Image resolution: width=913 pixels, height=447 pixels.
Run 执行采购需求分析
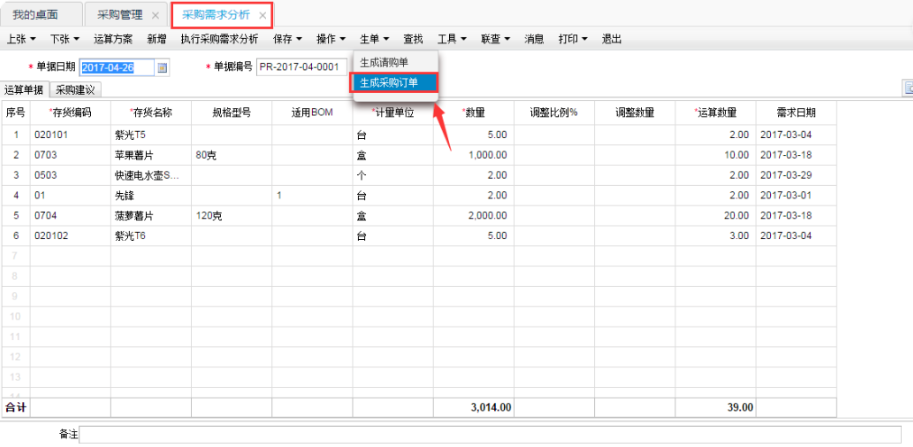(x=220, y=39)
